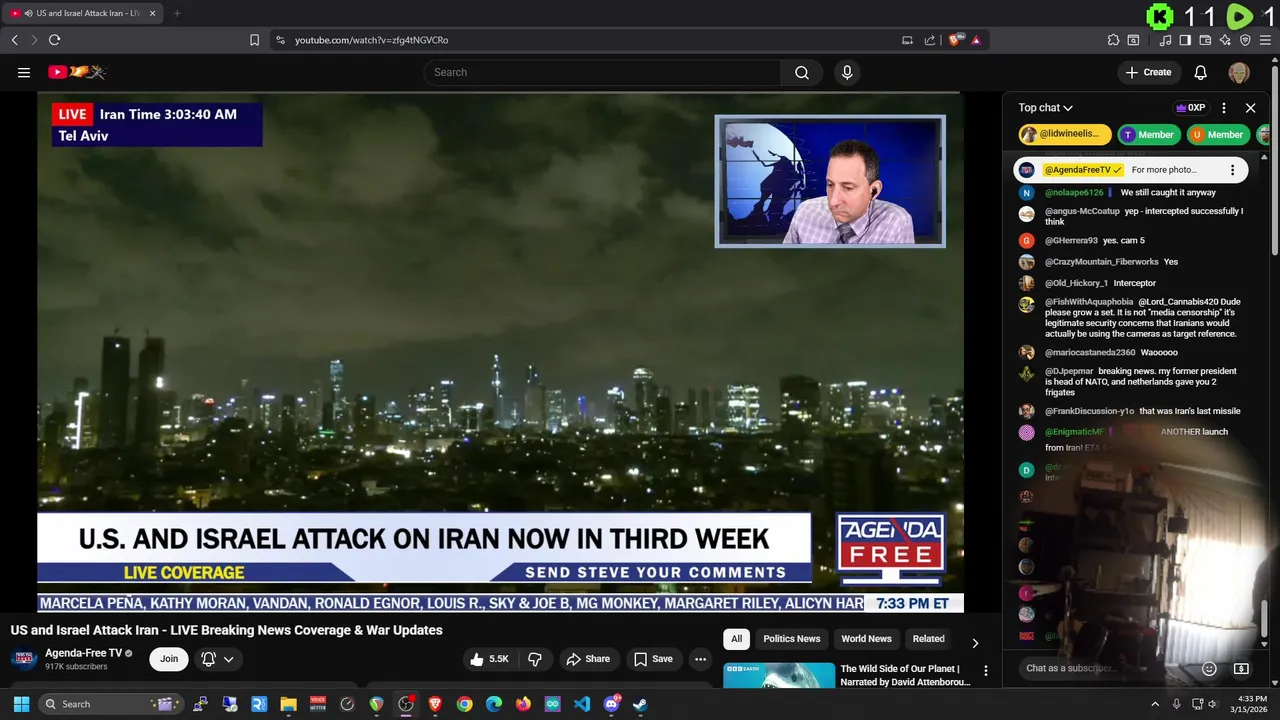Open the YouTube hamburger guide menu
The height and width of the screenshot is (720, 1280).
tap(24, 72)
